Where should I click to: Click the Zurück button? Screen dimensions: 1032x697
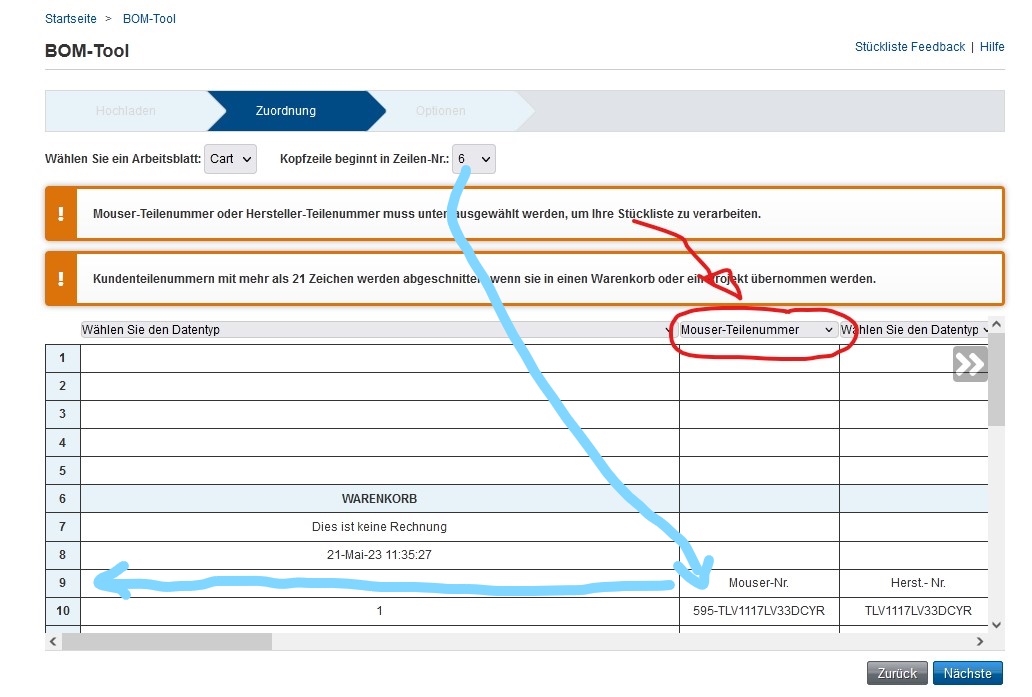pyautogui.click(x=897, y=673)
